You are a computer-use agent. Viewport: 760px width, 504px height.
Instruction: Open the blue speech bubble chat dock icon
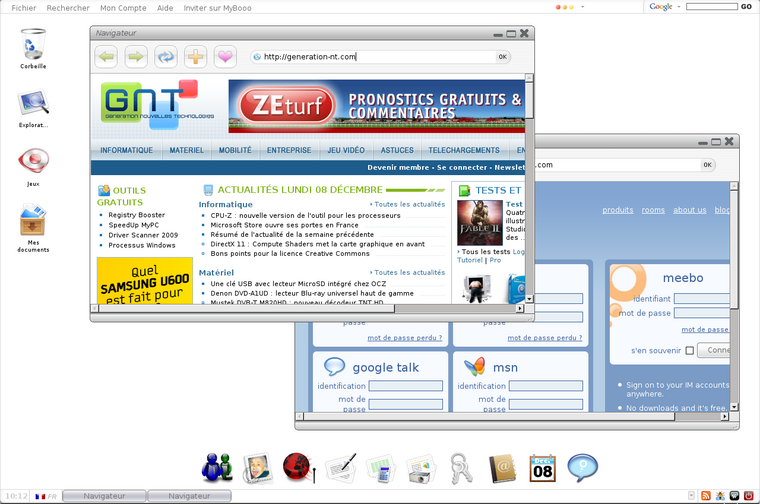[582, 468]
